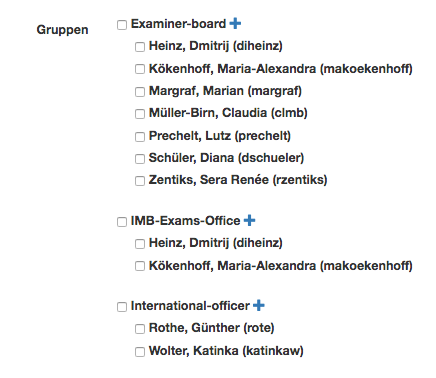Check the International-officer group checkbox
This screenshot has width=436, height=378.
[x=122, y=307]
